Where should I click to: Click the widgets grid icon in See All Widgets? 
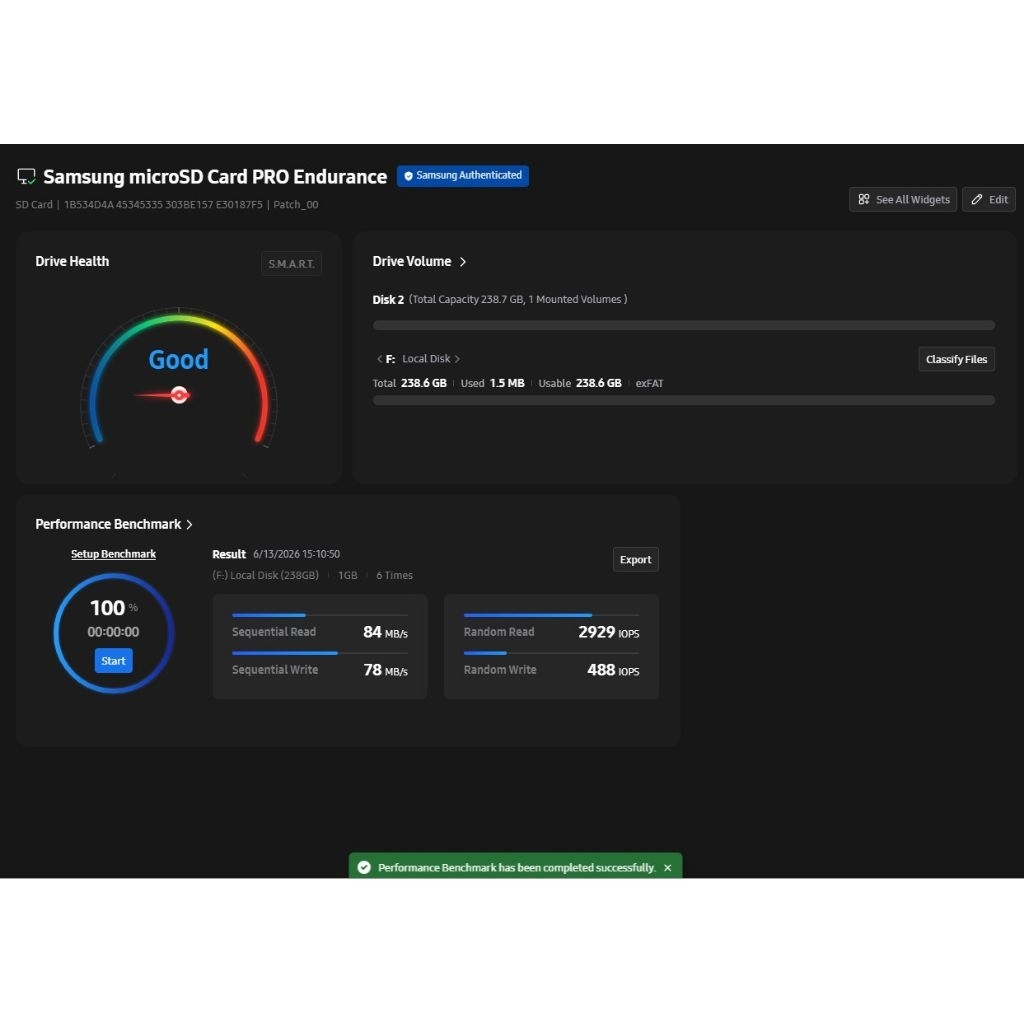coord(863,199)
